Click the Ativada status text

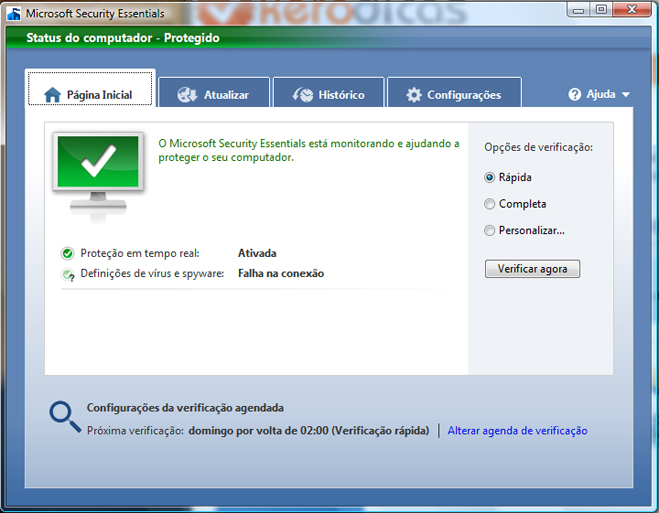(x=257, y=253)
